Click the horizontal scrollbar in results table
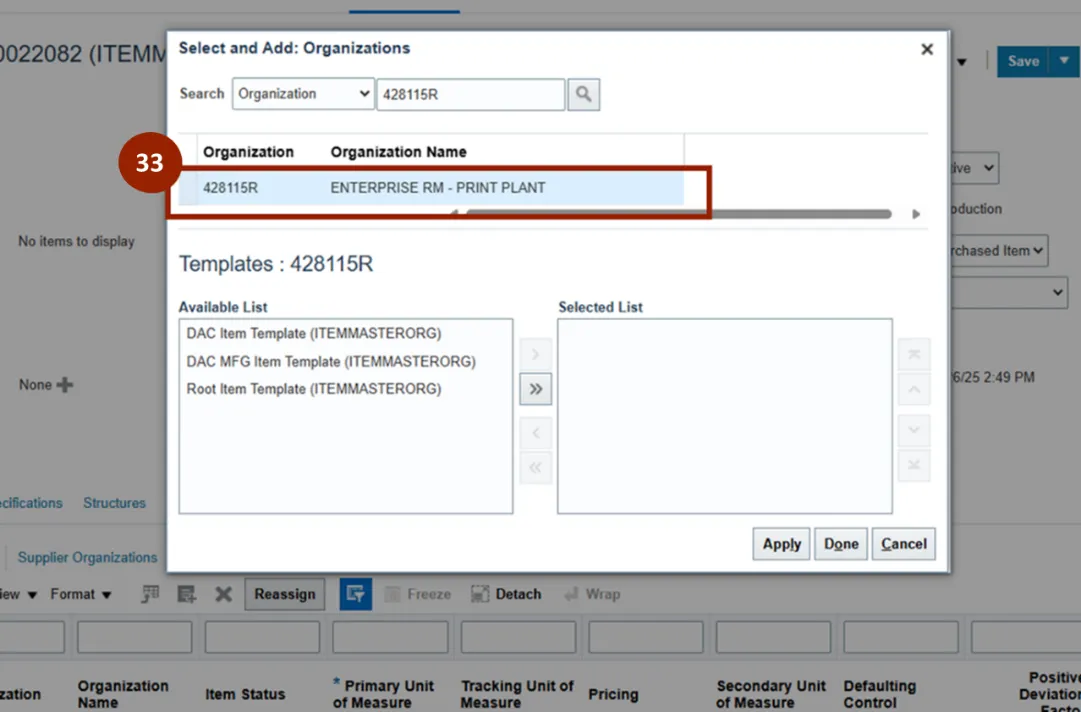1081x712 pixels. [x=678, y=214]
